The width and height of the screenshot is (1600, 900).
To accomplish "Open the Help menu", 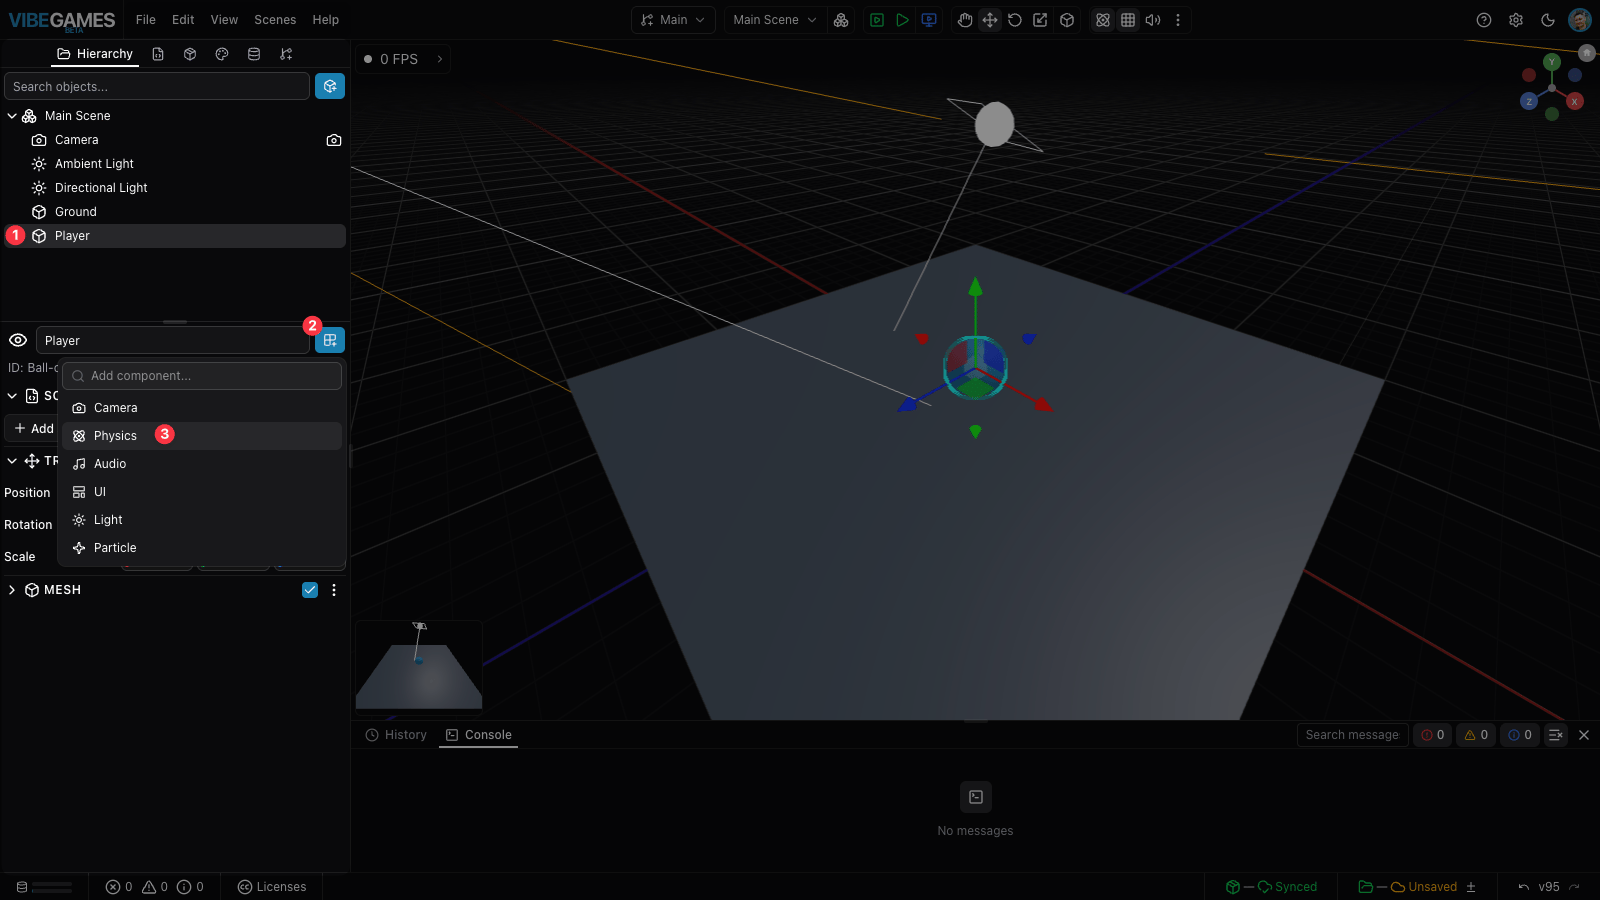I will 326,20.
